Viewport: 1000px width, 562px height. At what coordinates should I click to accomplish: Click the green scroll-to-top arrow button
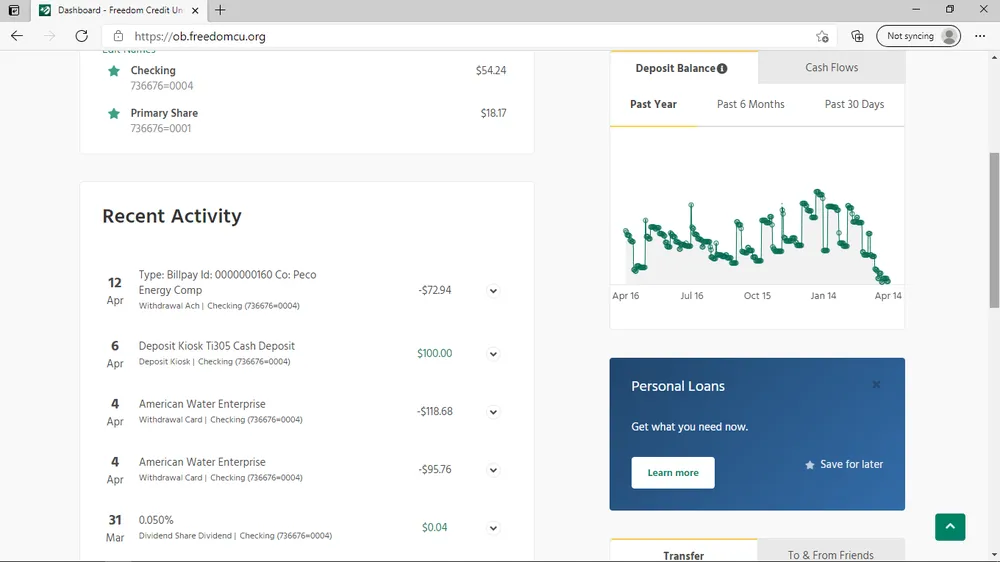[x=950, y=527]
